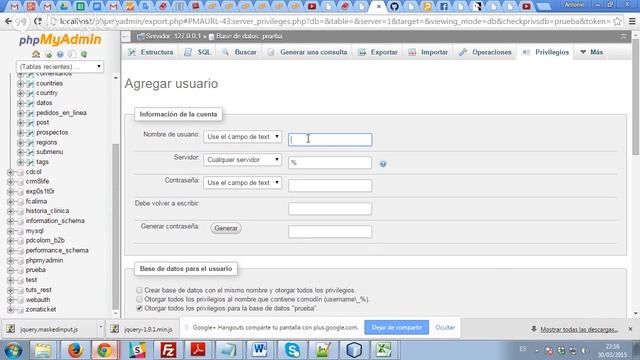The image size is (640, 360).
Task: Open Windows Explorer folder in taskbar
Action: pos(43,350)
